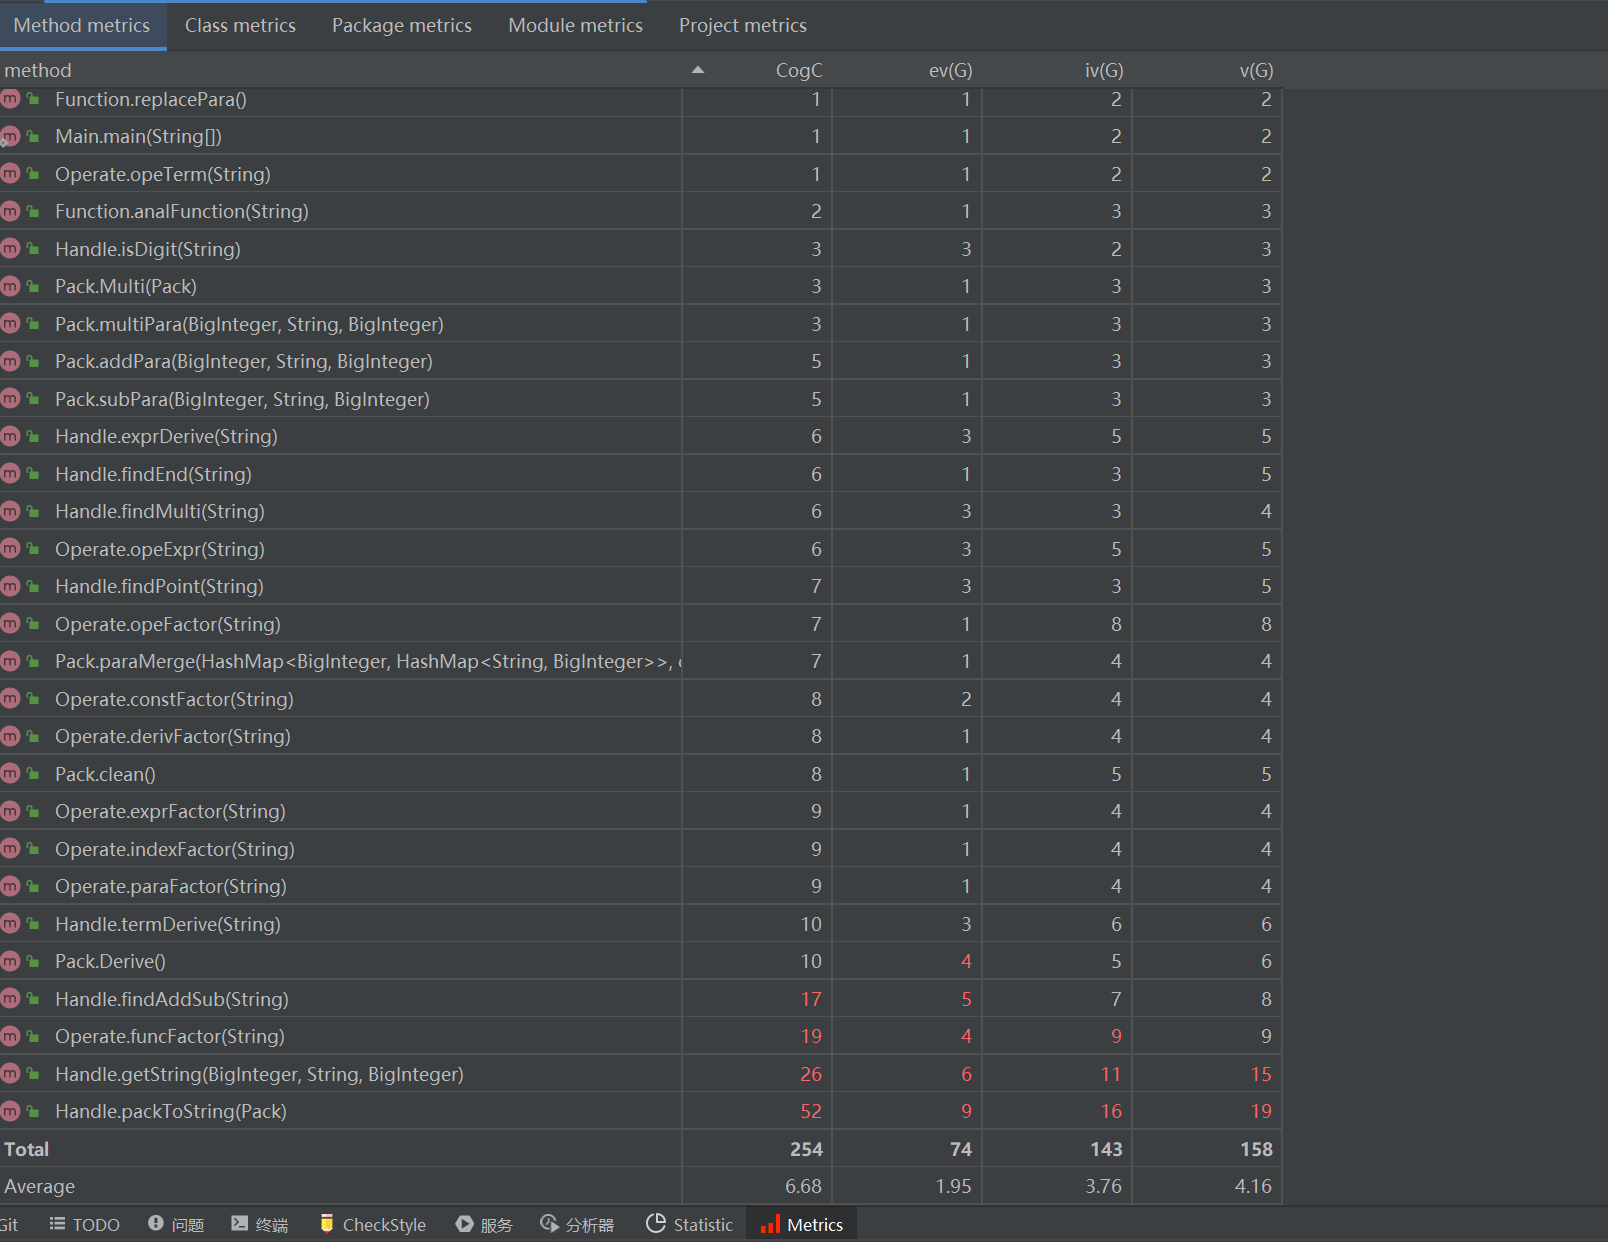Click the Total row label
The height and width of the screenshot is (1242, 1608).
27,1149
